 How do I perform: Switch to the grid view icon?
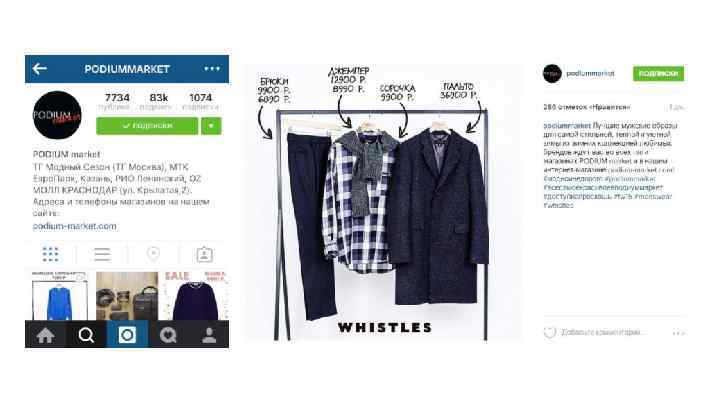point(51,254)
